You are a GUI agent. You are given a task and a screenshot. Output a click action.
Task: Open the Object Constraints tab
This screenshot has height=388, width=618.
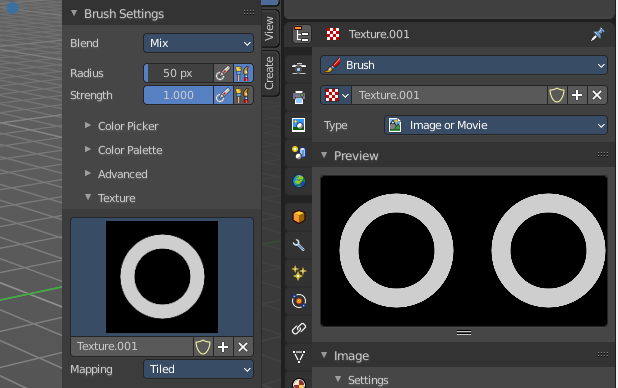(299, 328)
